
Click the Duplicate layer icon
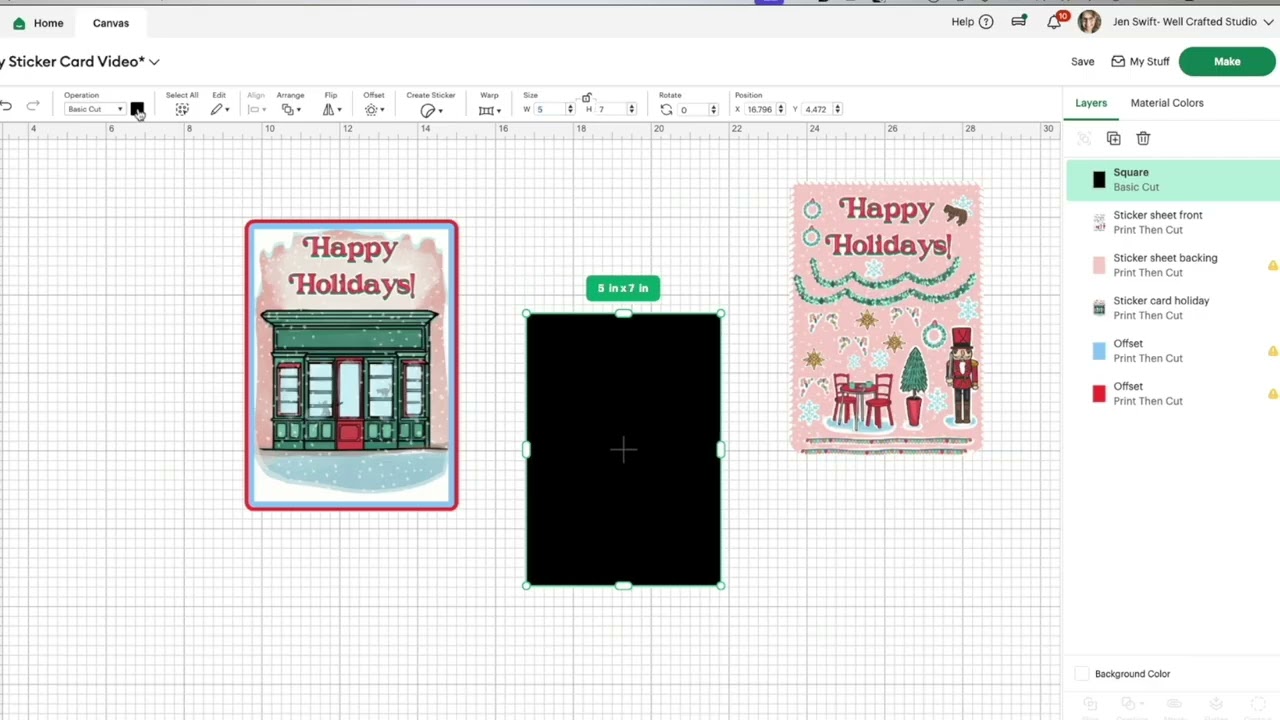point(1113,138)
